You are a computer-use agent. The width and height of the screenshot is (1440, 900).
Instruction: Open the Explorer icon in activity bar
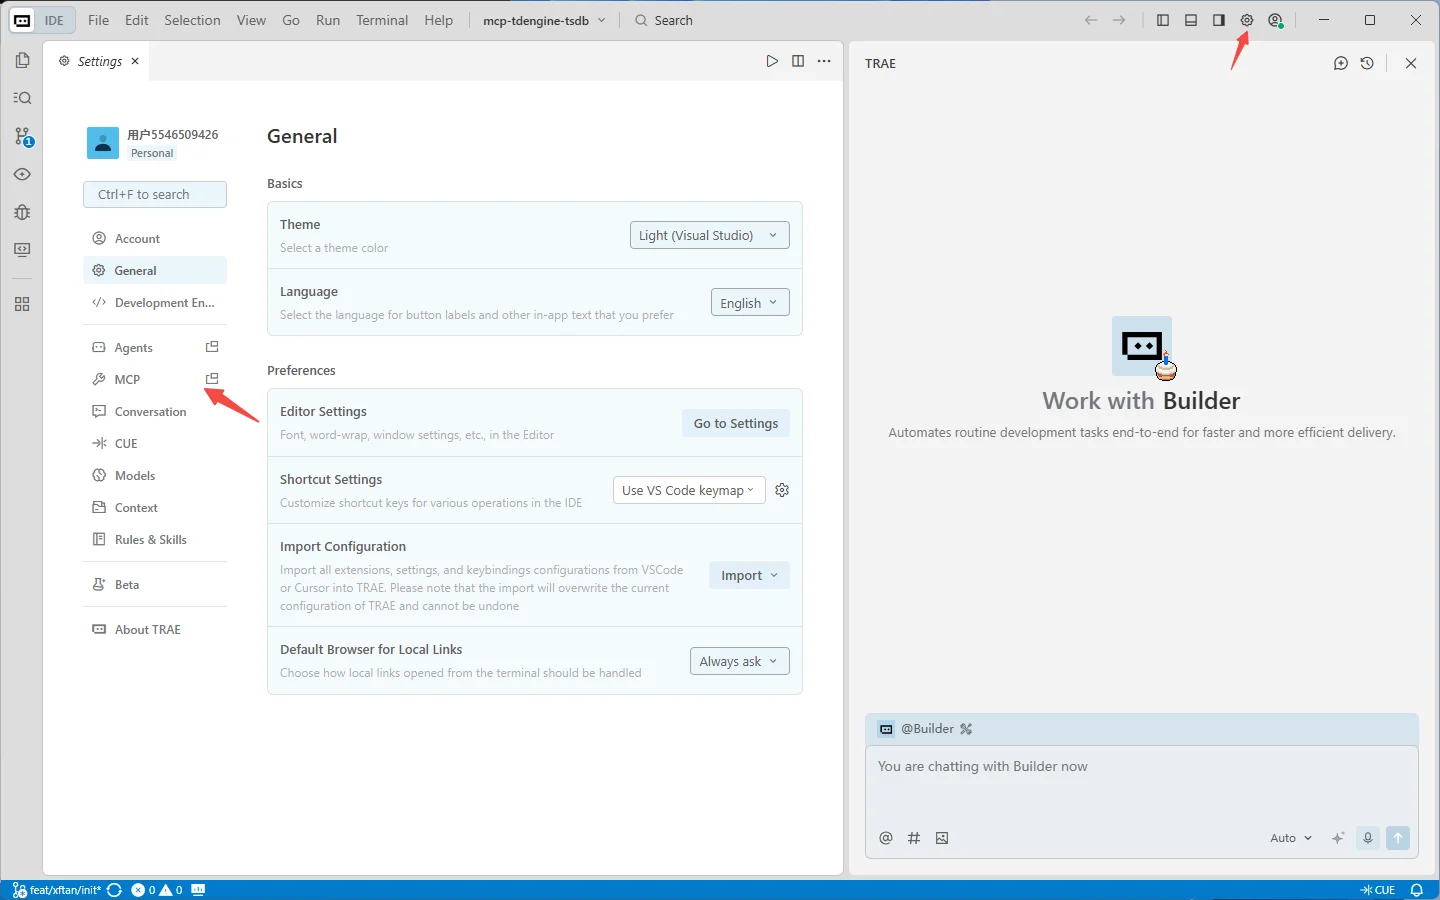coord(22,61)
